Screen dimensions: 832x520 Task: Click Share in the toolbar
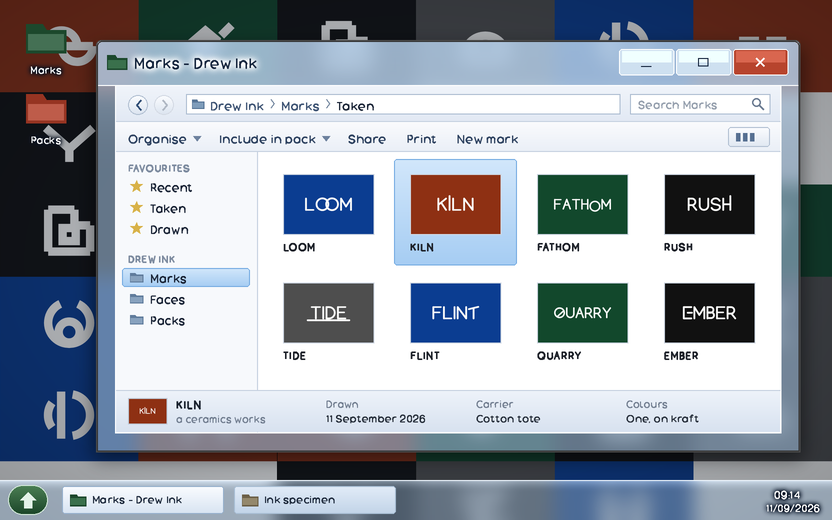367,139
